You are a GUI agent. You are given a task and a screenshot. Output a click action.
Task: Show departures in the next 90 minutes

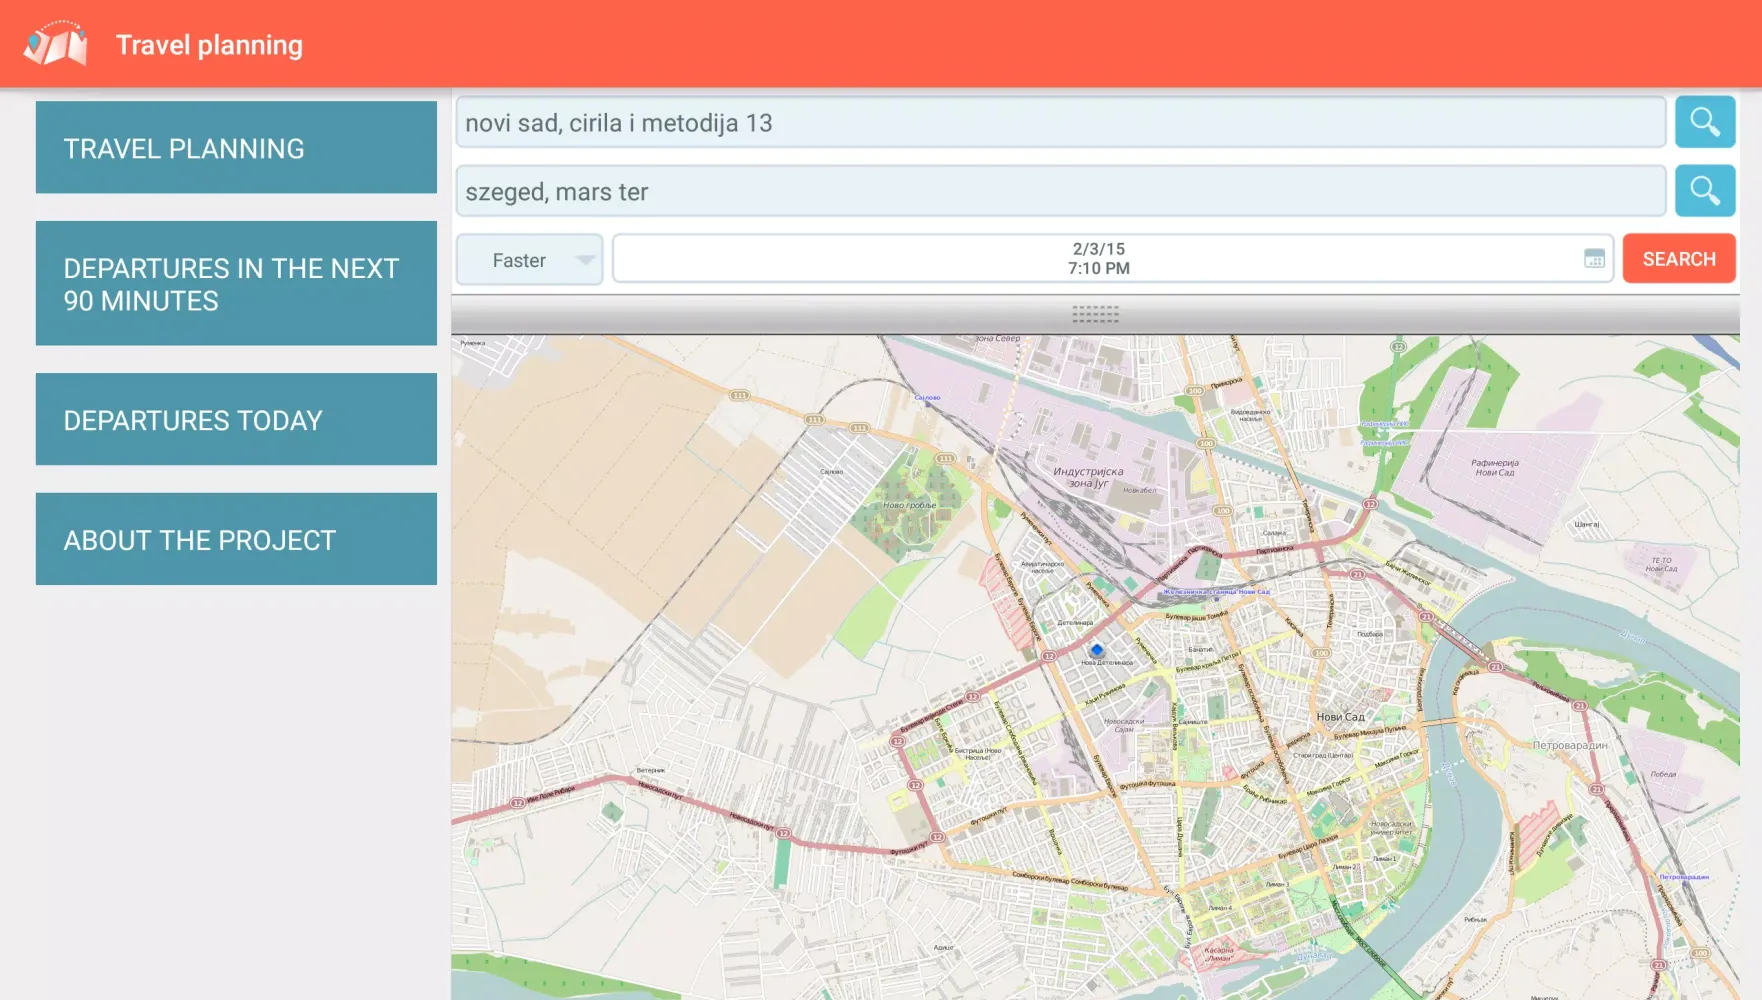tap(236, 284)
